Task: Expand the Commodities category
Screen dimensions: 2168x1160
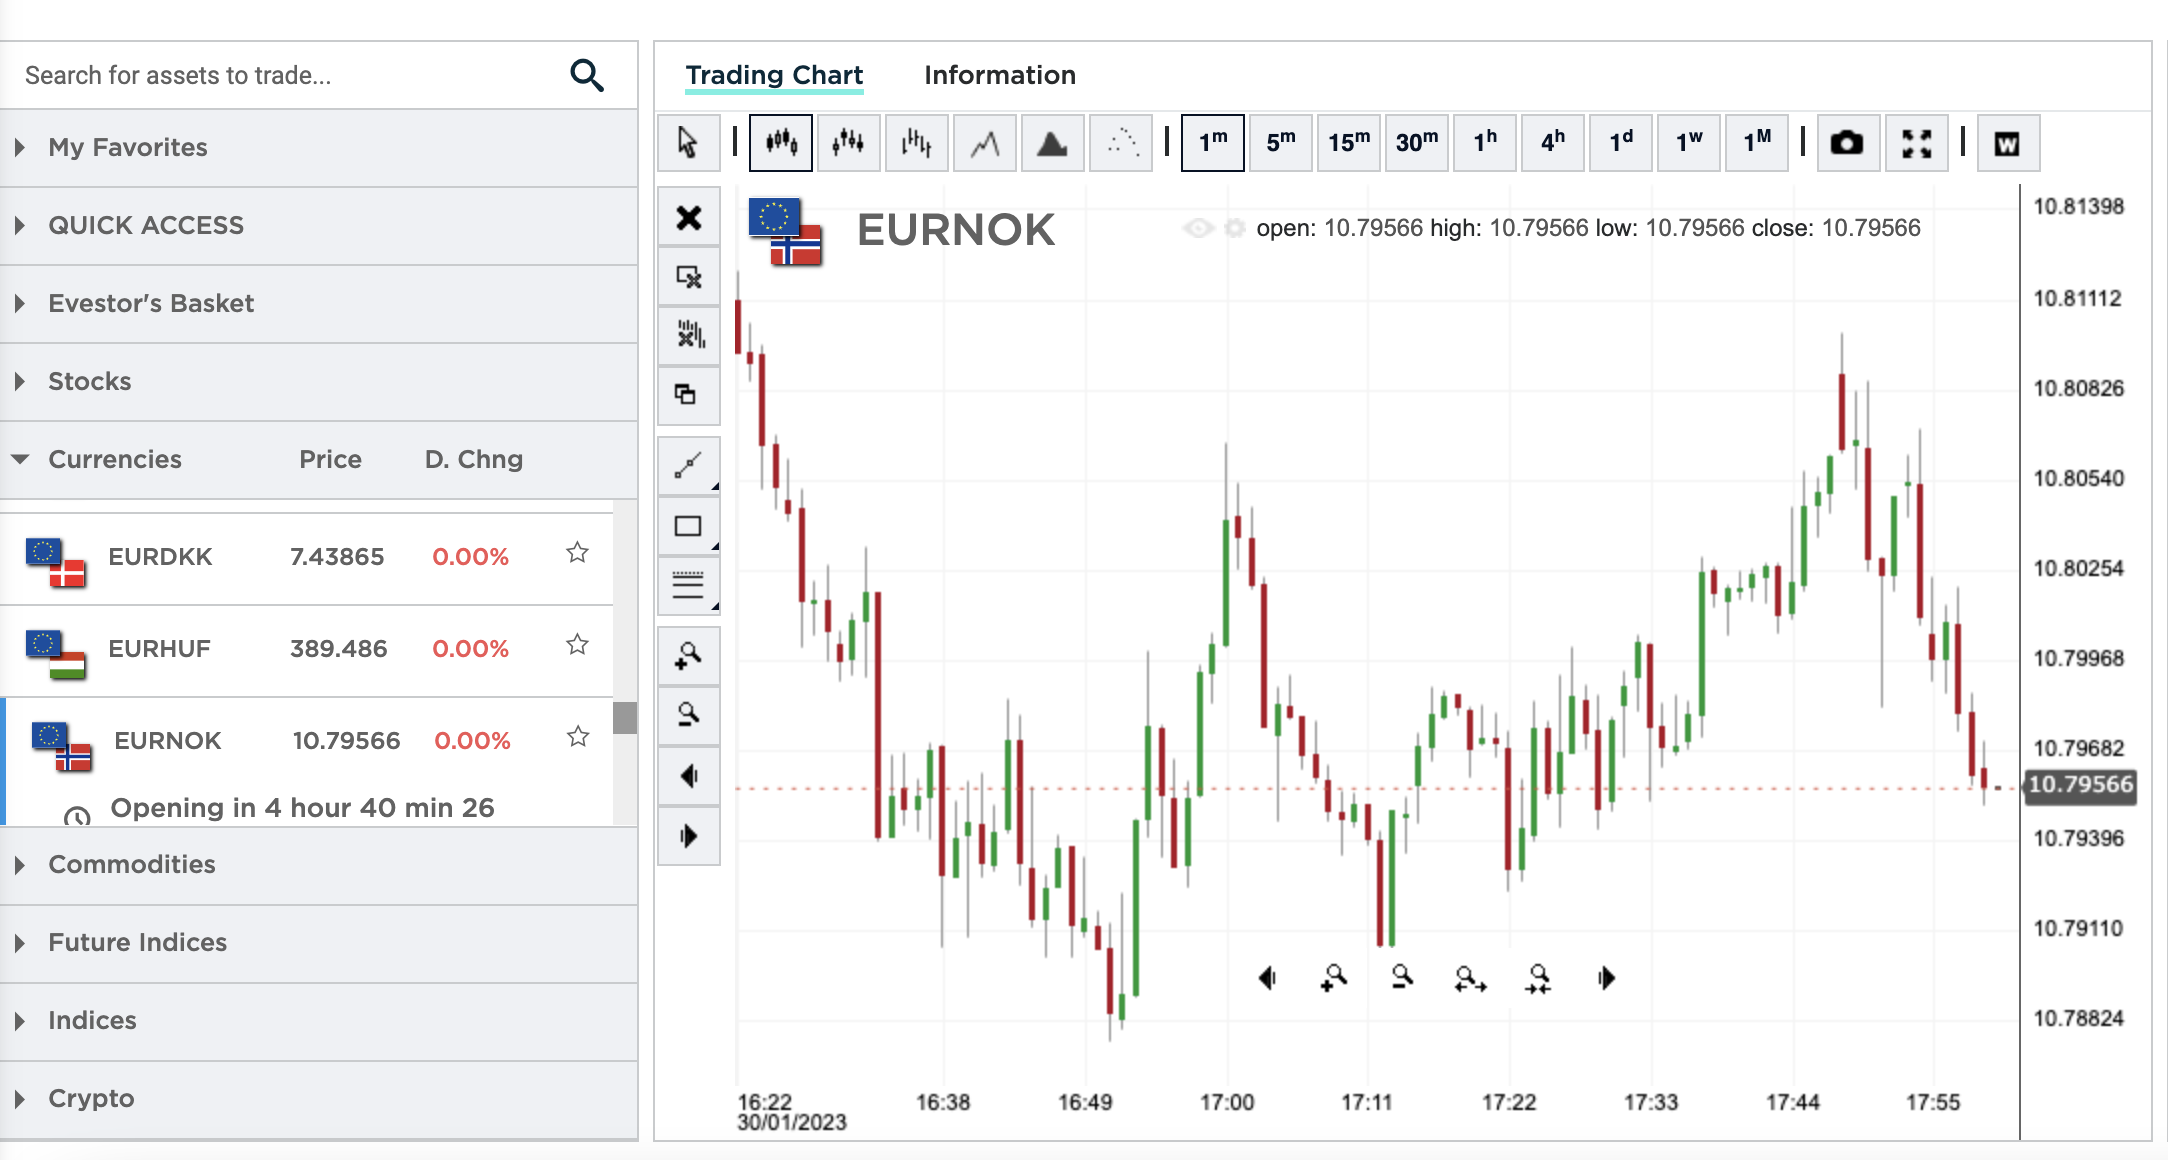Action: pos(131,864)
